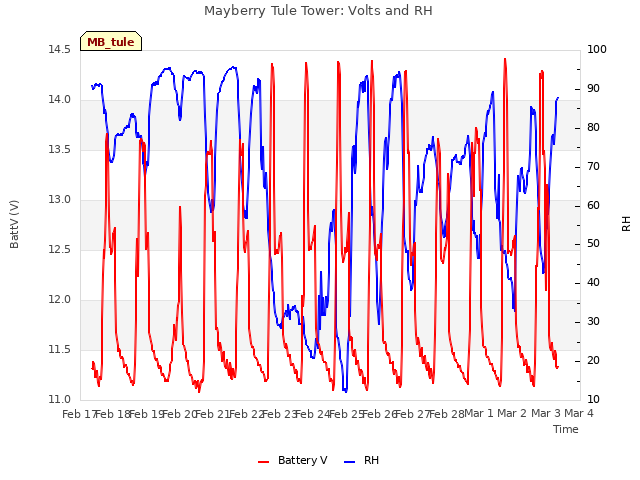Click the 14.5 voltage tick label
Screen dimensions: 640x480
click(x=60, y=50)
